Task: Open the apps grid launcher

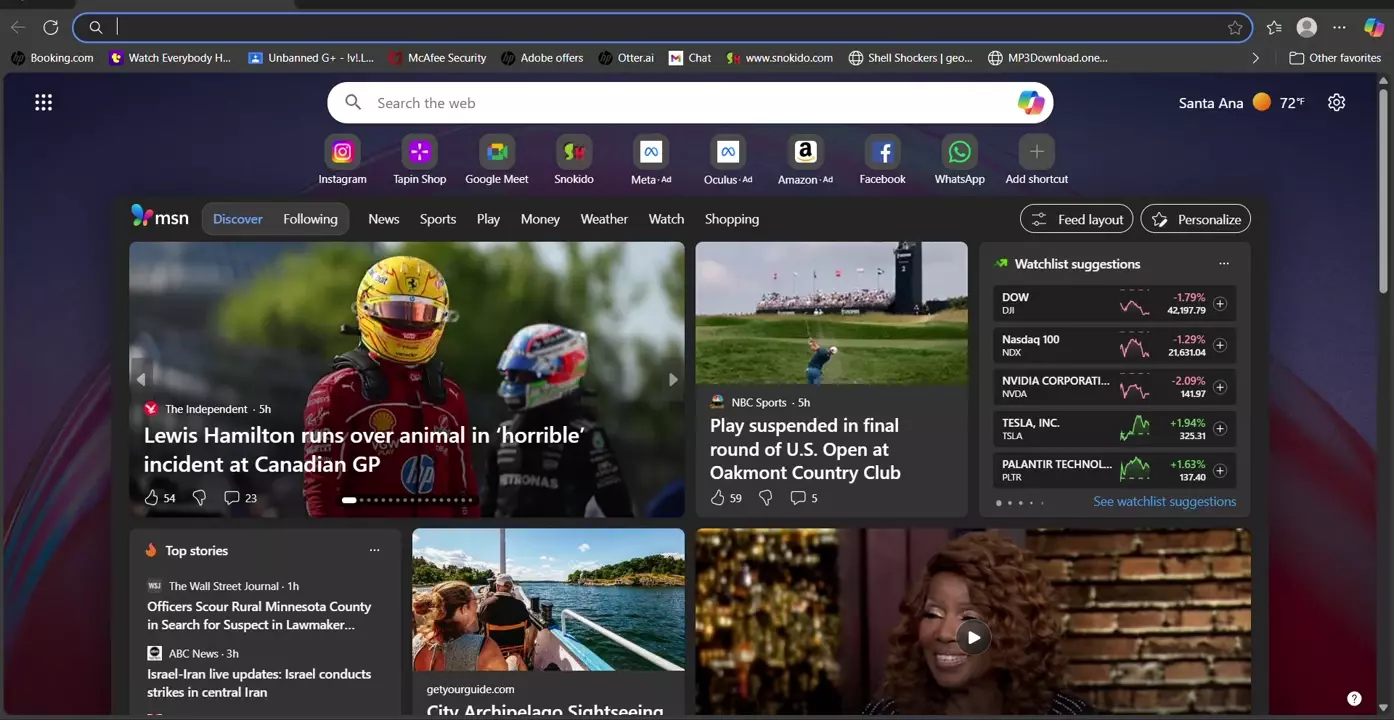Action: 43,102
